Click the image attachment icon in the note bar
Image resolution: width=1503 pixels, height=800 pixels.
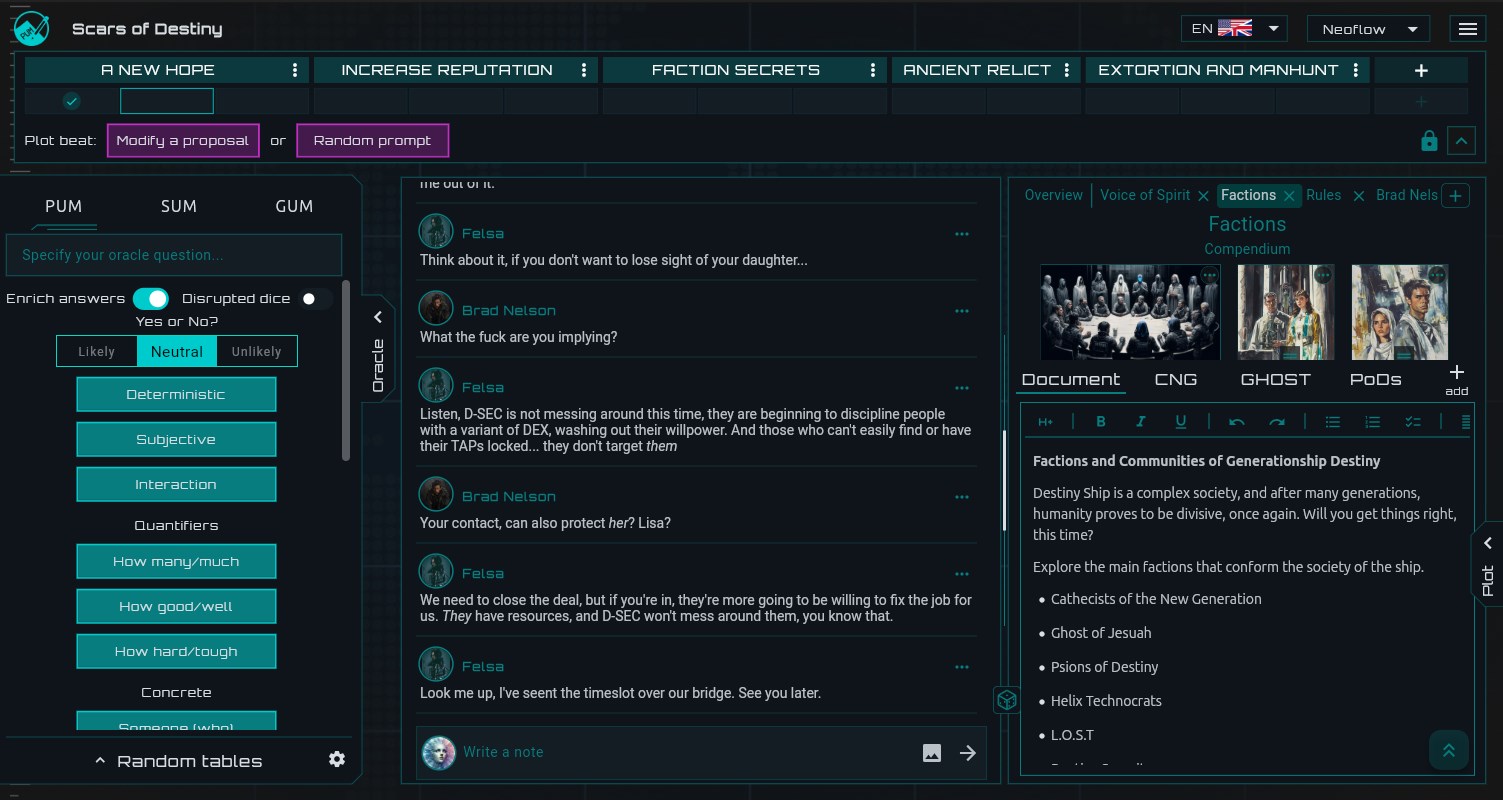click(931, 753)
